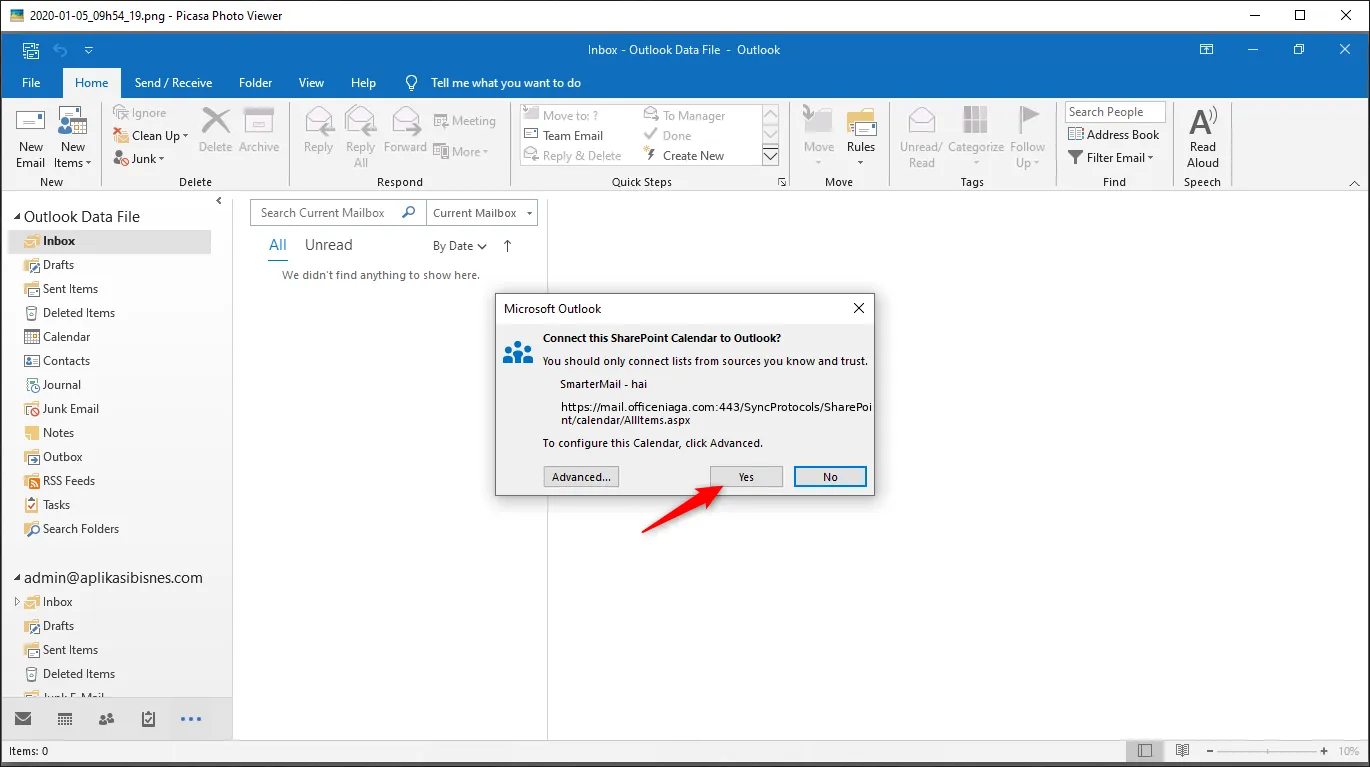Click the Search People field
The image size is (1370, 767).
[x=1115, y=112]
